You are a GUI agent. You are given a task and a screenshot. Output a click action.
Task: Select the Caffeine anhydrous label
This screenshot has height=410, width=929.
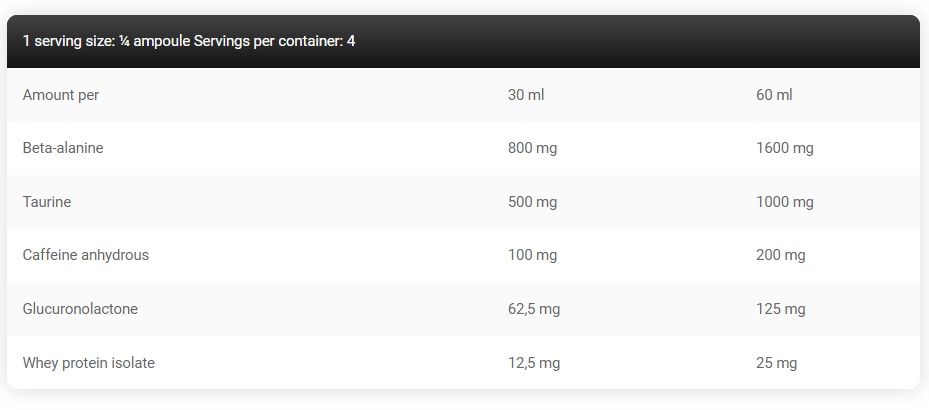pos(86,255)
